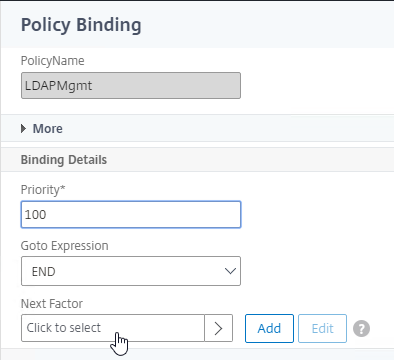Click the disabled LDAPMgmt PolicyName field
Viewport: 394px width, 360px height.
pos(131,85)
